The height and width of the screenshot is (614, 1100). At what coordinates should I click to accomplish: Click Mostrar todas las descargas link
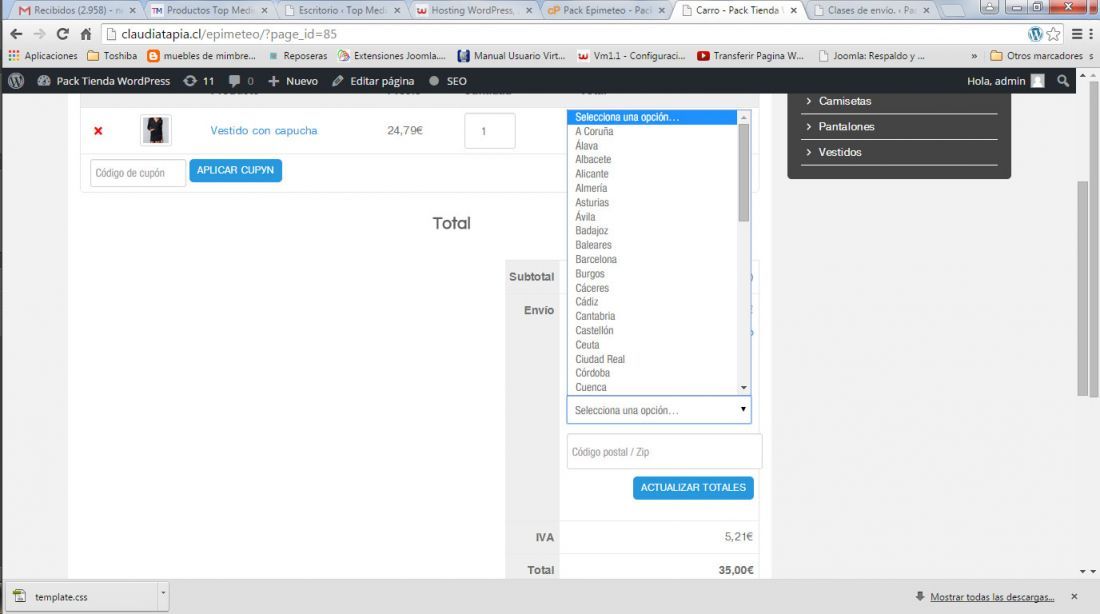992,597
